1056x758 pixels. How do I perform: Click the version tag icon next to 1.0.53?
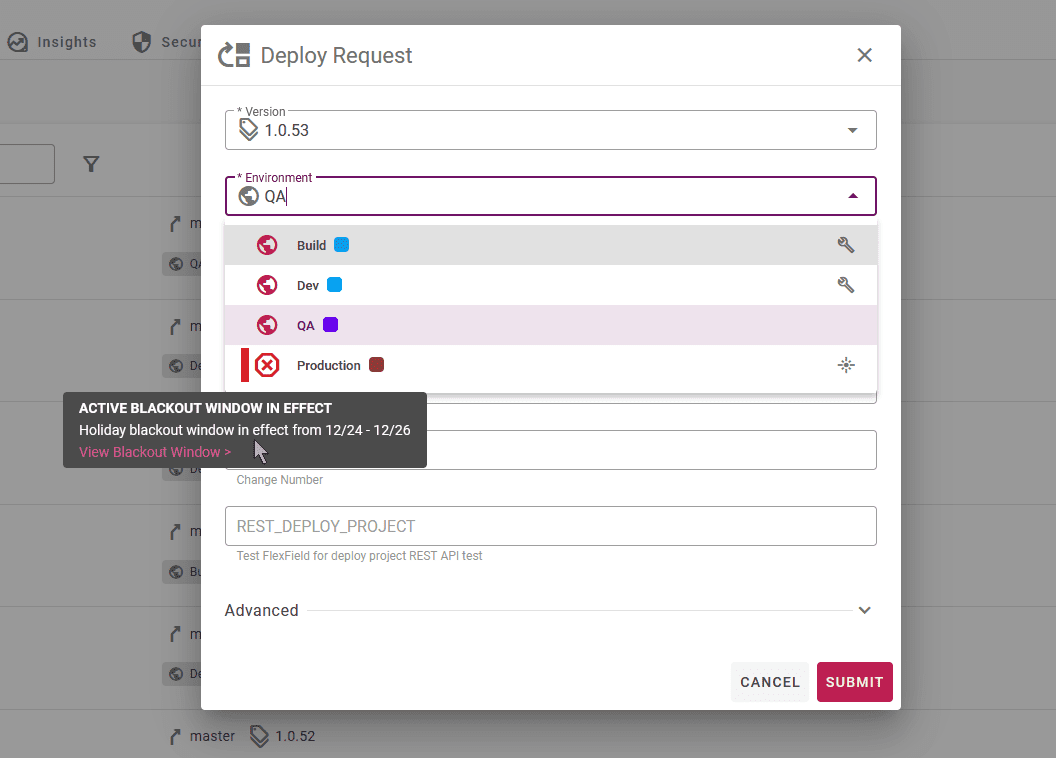(249, 129)
